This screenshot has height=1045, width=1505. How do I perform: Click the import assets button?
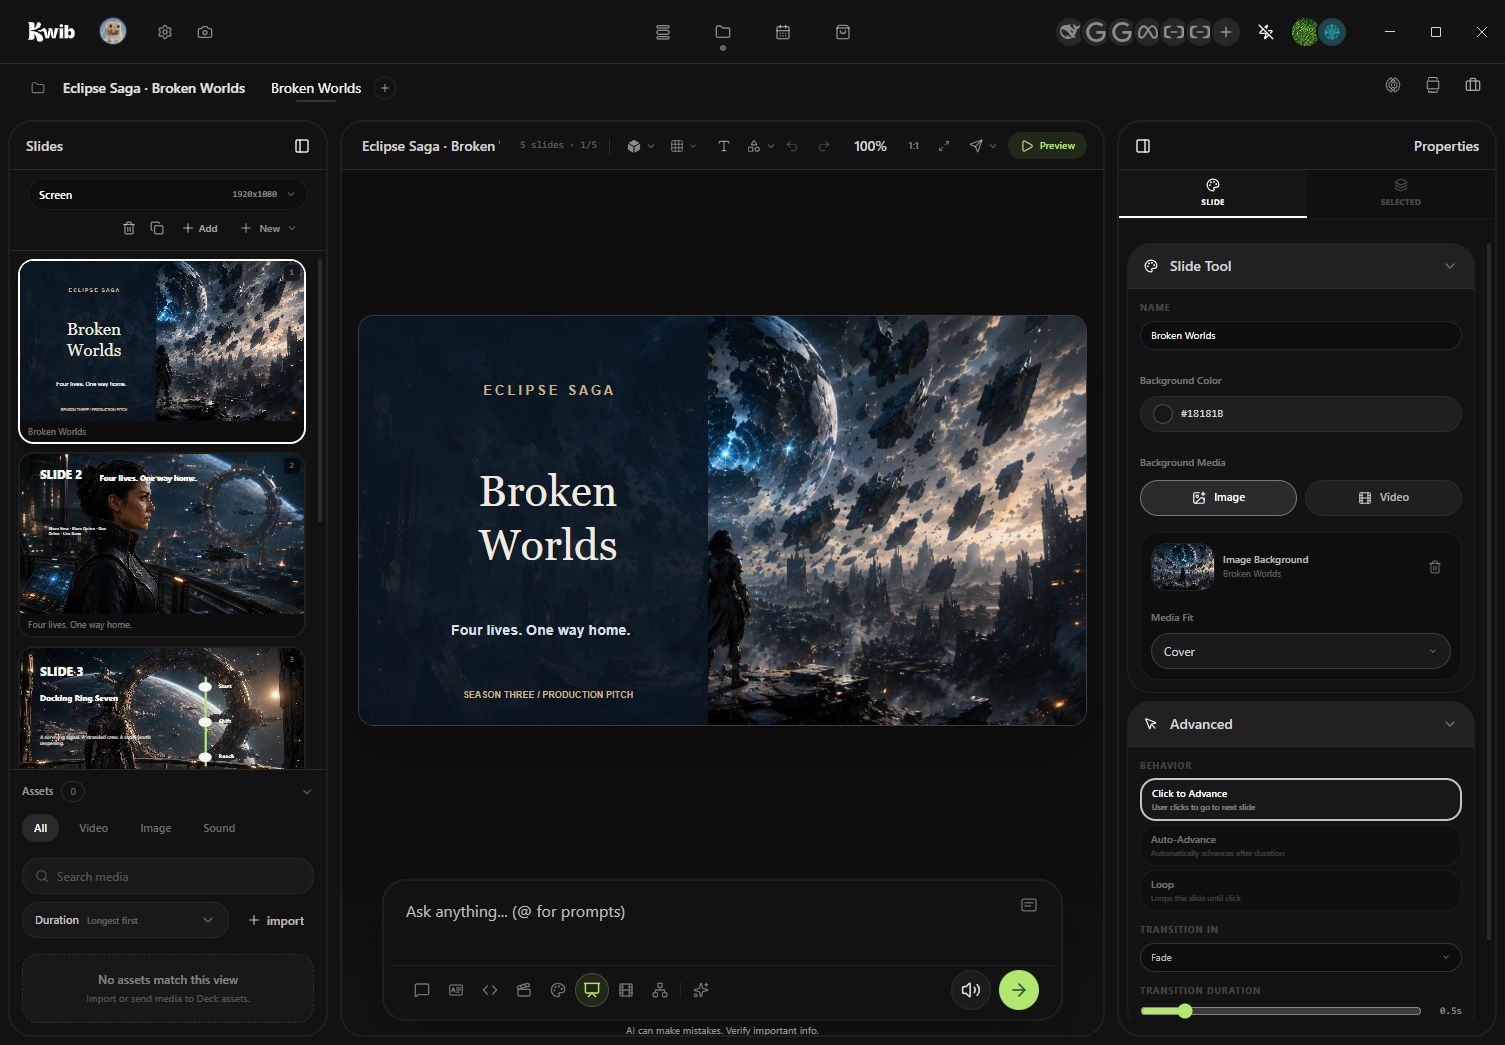tap(276, 920)
